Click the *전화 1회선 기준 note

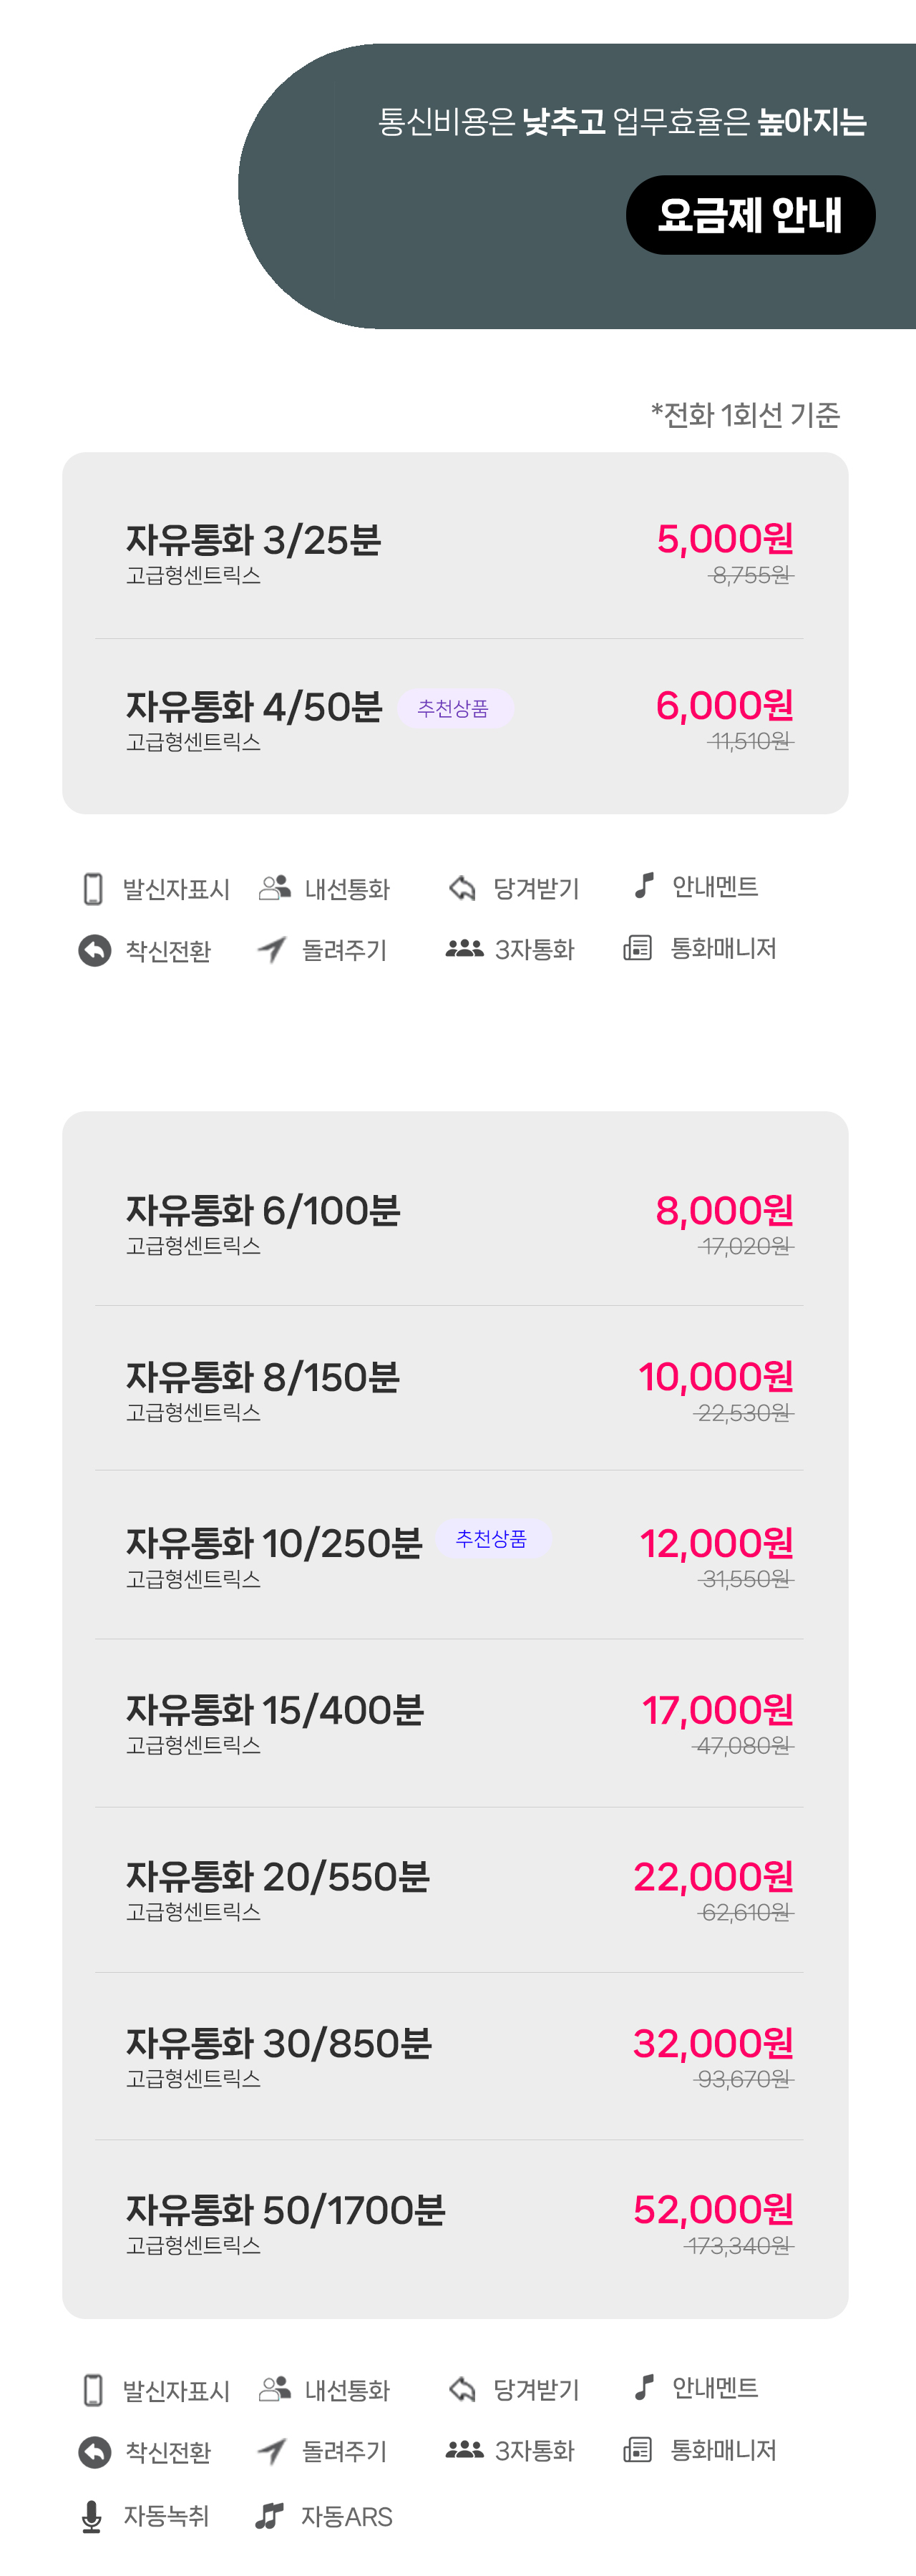coord(745,414)
